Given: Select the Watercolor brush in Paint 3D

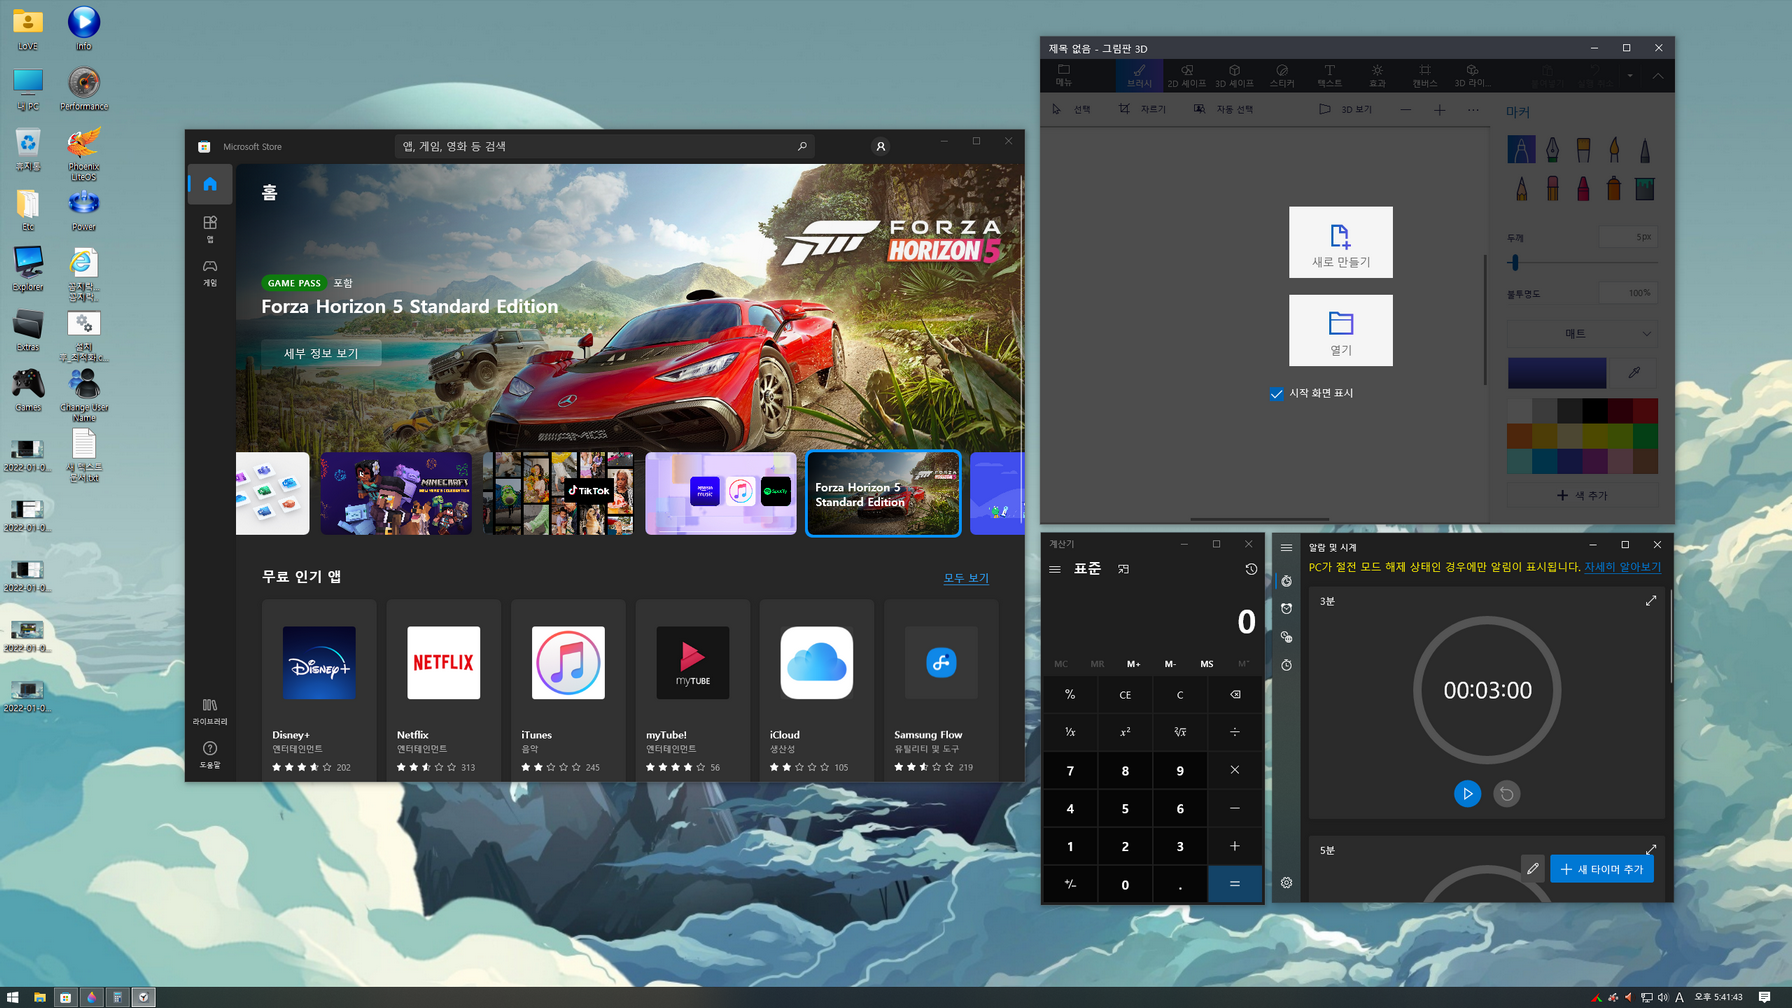Looking at the screenshot, I should 1614,150.
